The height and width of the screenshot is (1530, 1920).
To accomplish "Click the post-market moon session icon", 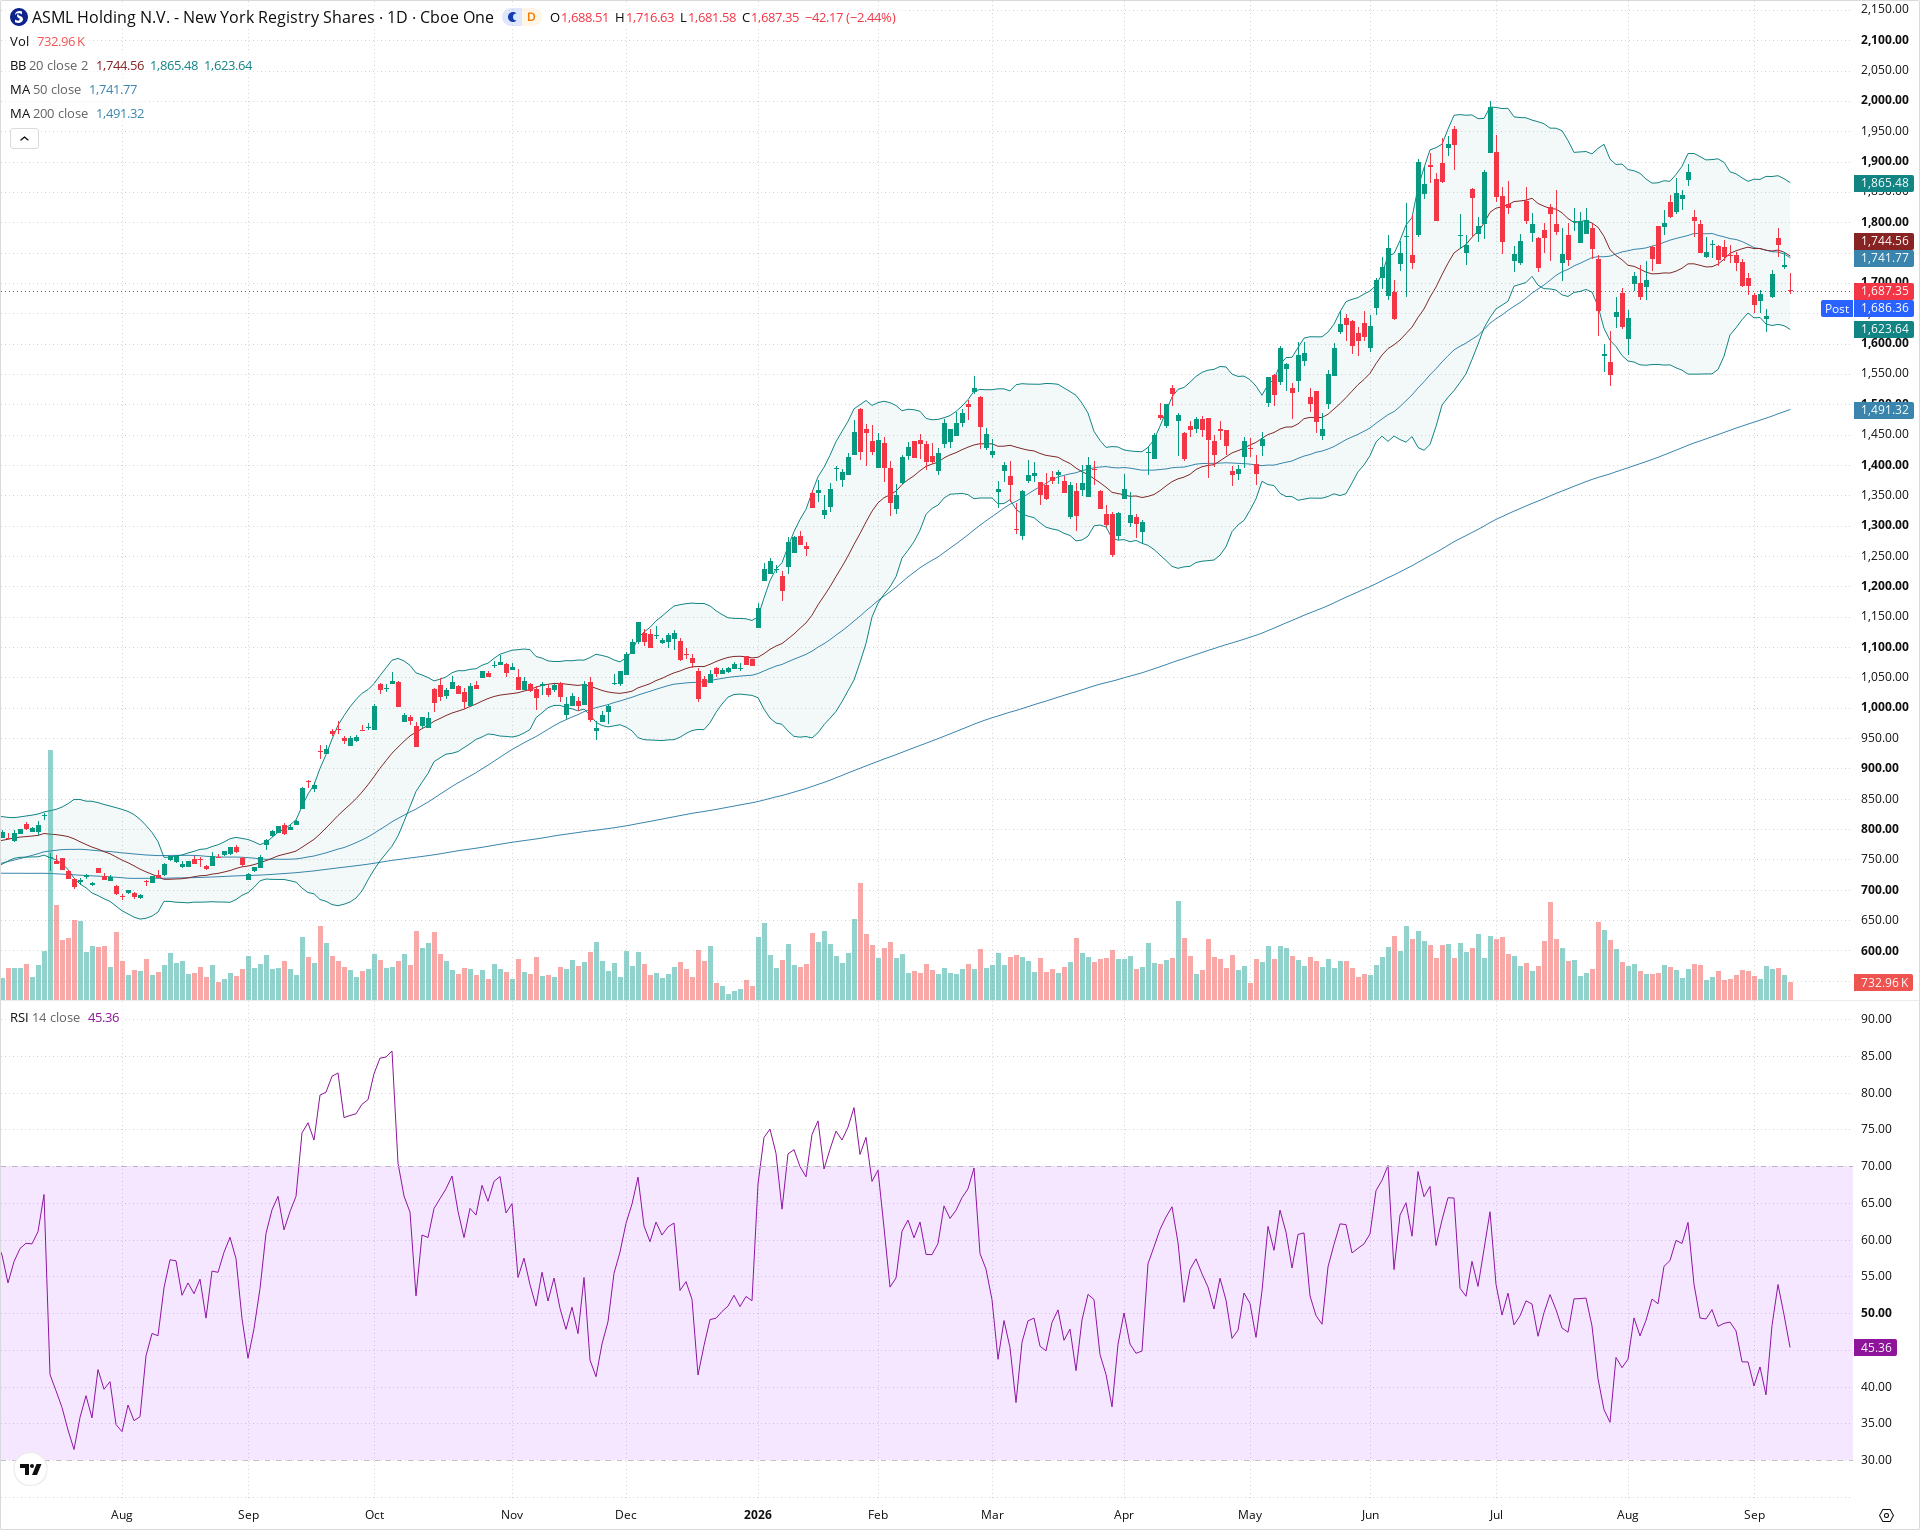I will (x=513, y=17).
